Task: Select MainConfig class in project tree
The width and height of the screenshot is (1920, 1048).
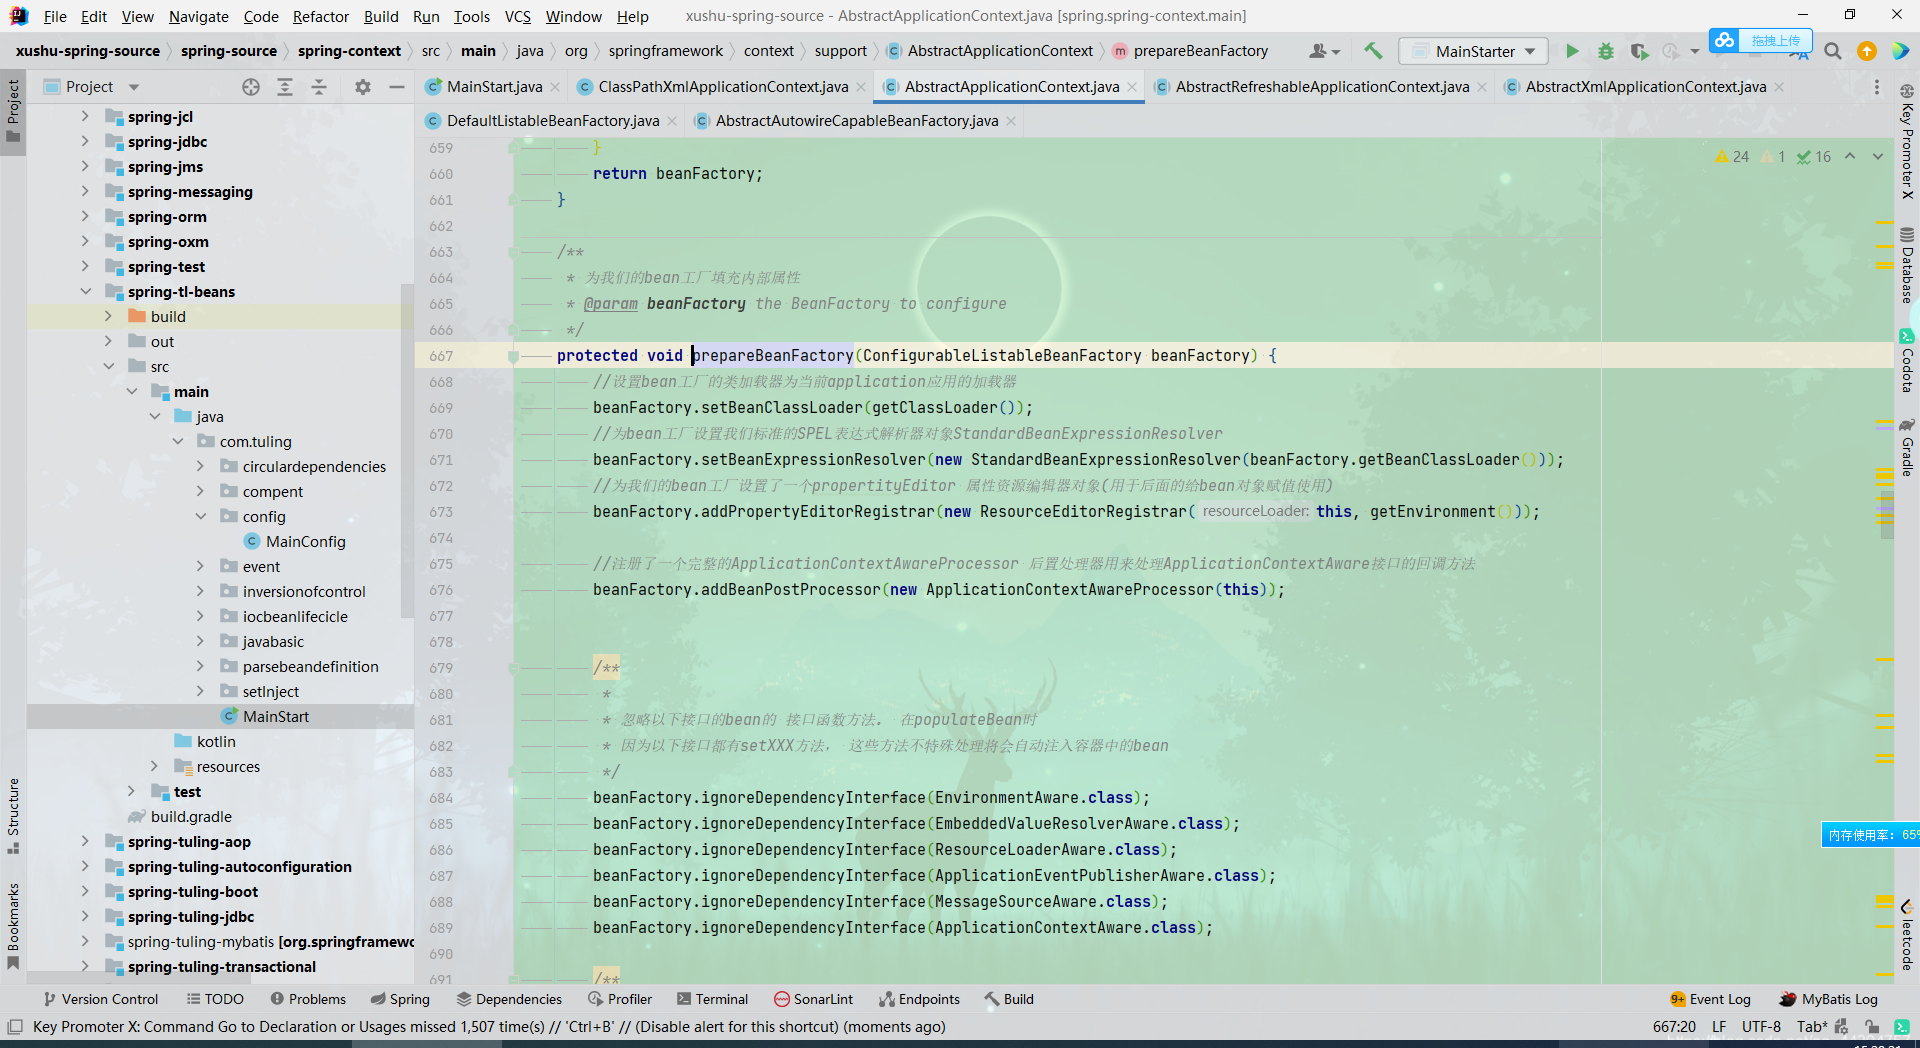Action: tap(295, 542)
